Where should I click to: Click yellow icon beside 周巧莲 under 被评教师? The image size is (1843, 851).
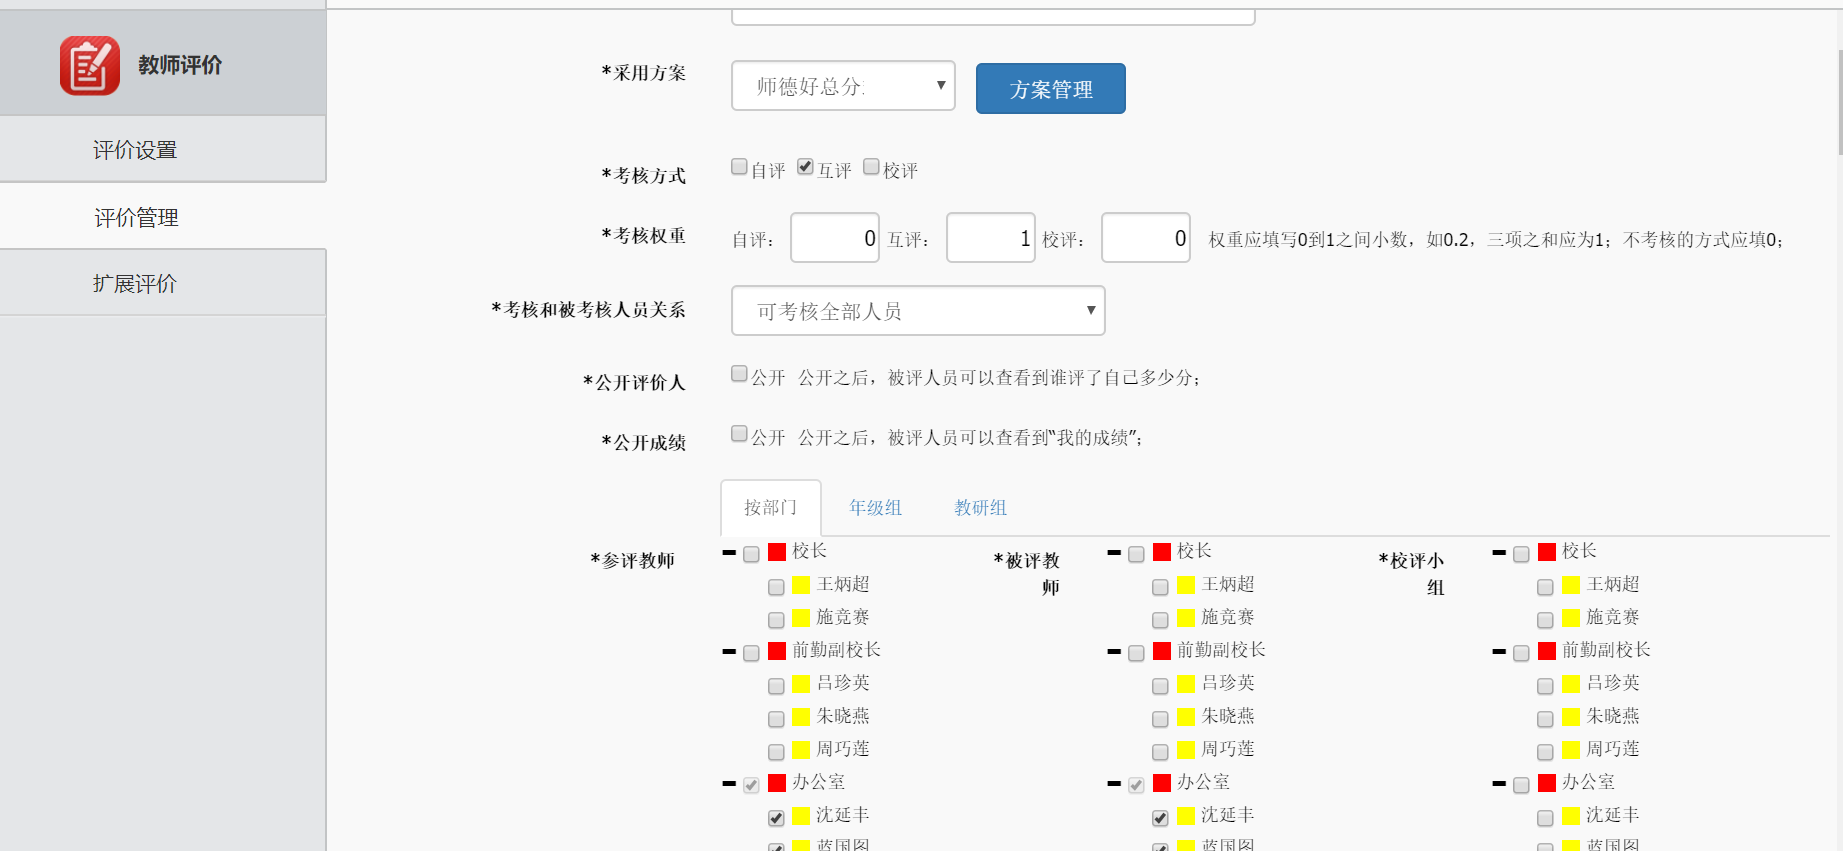tap(1186, 750)
